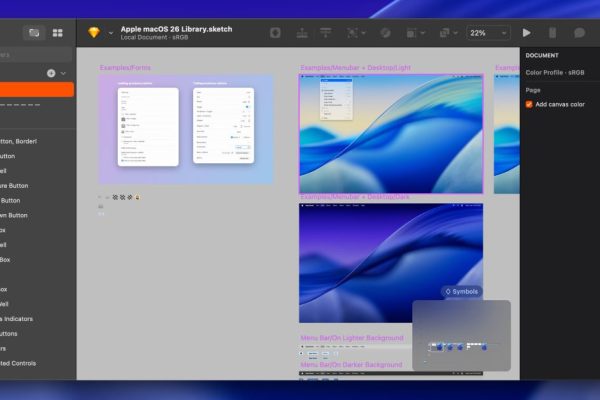Click the Create Symbol toolbar icon
Viewport: 600px width, 400px height.
pos(275,33)
